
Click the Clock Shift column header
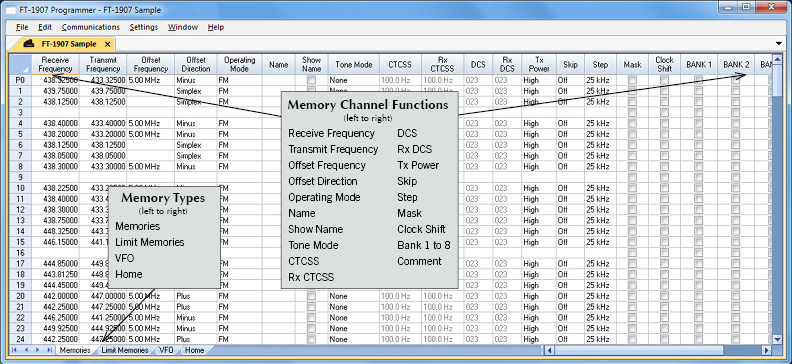click(x=664, y=64)
